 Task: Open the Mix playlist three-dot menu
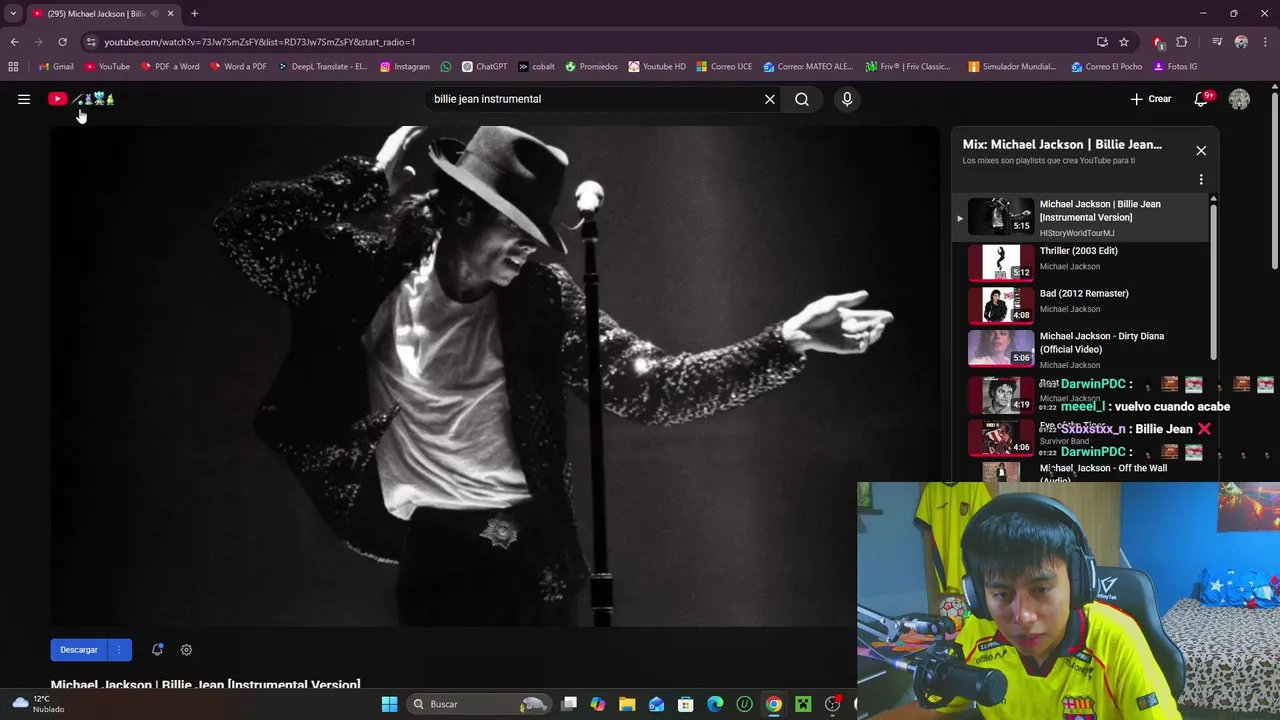[1201, 180]
